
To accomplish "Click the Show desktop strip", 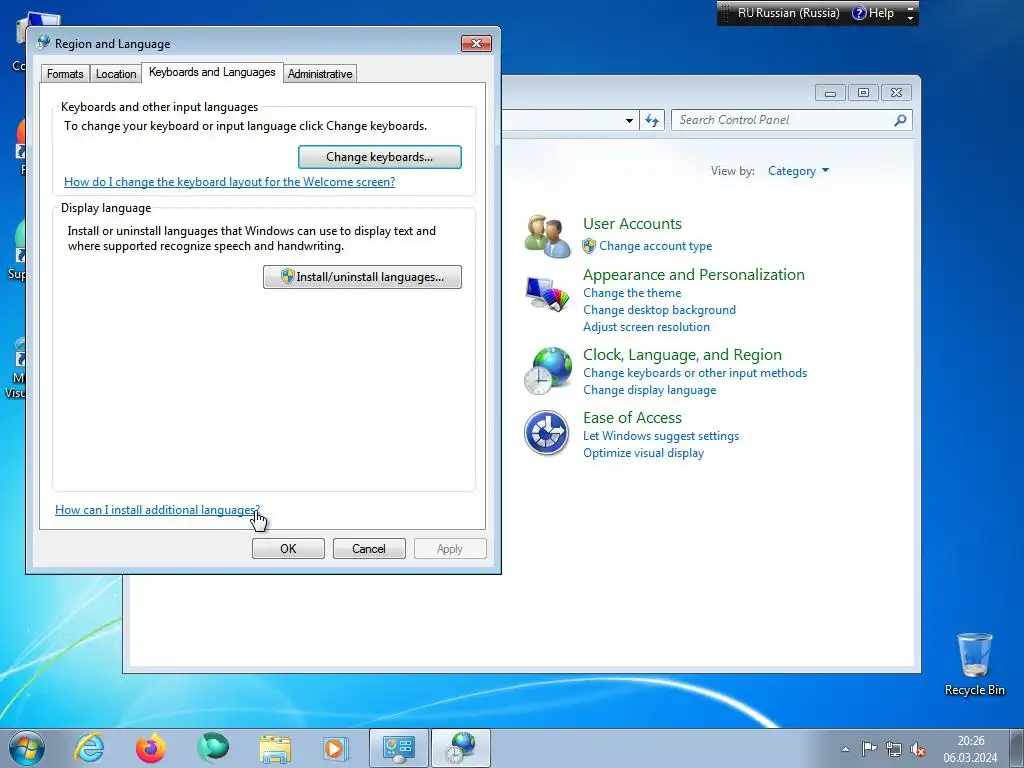I will pos(1017,748).
